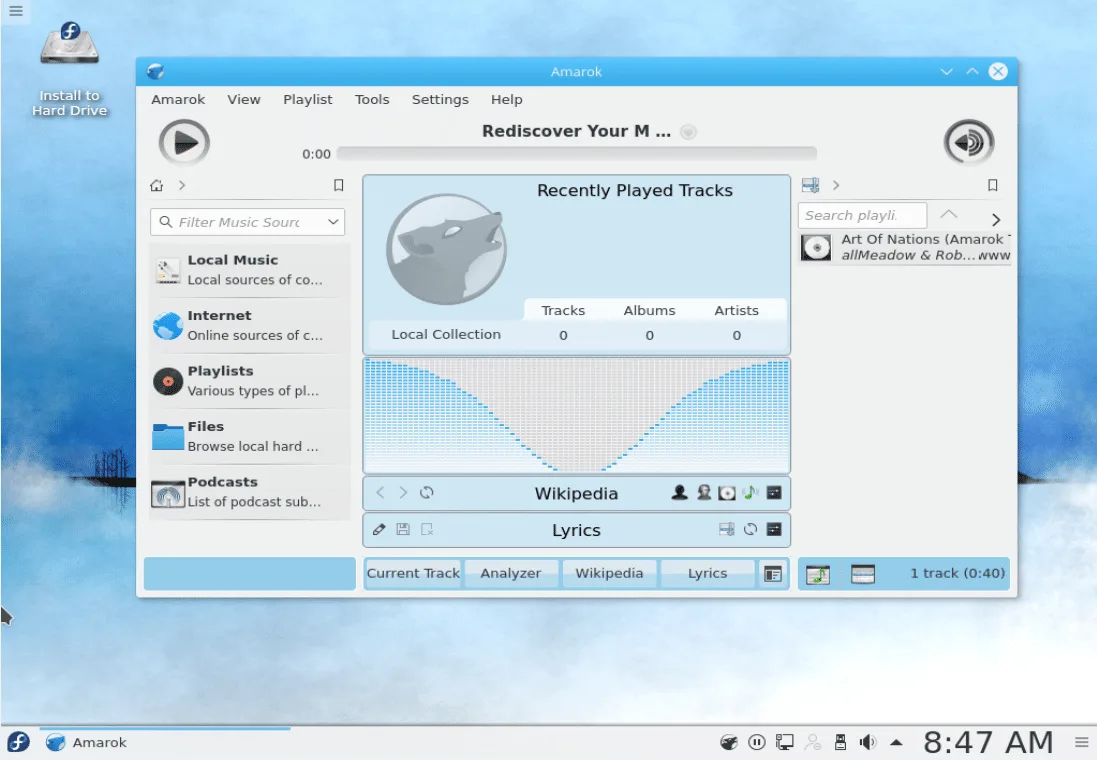This screenshot has width=1097, height=760.
Task: Go forward in Wikipedia applet
Action: pos(403,493)
